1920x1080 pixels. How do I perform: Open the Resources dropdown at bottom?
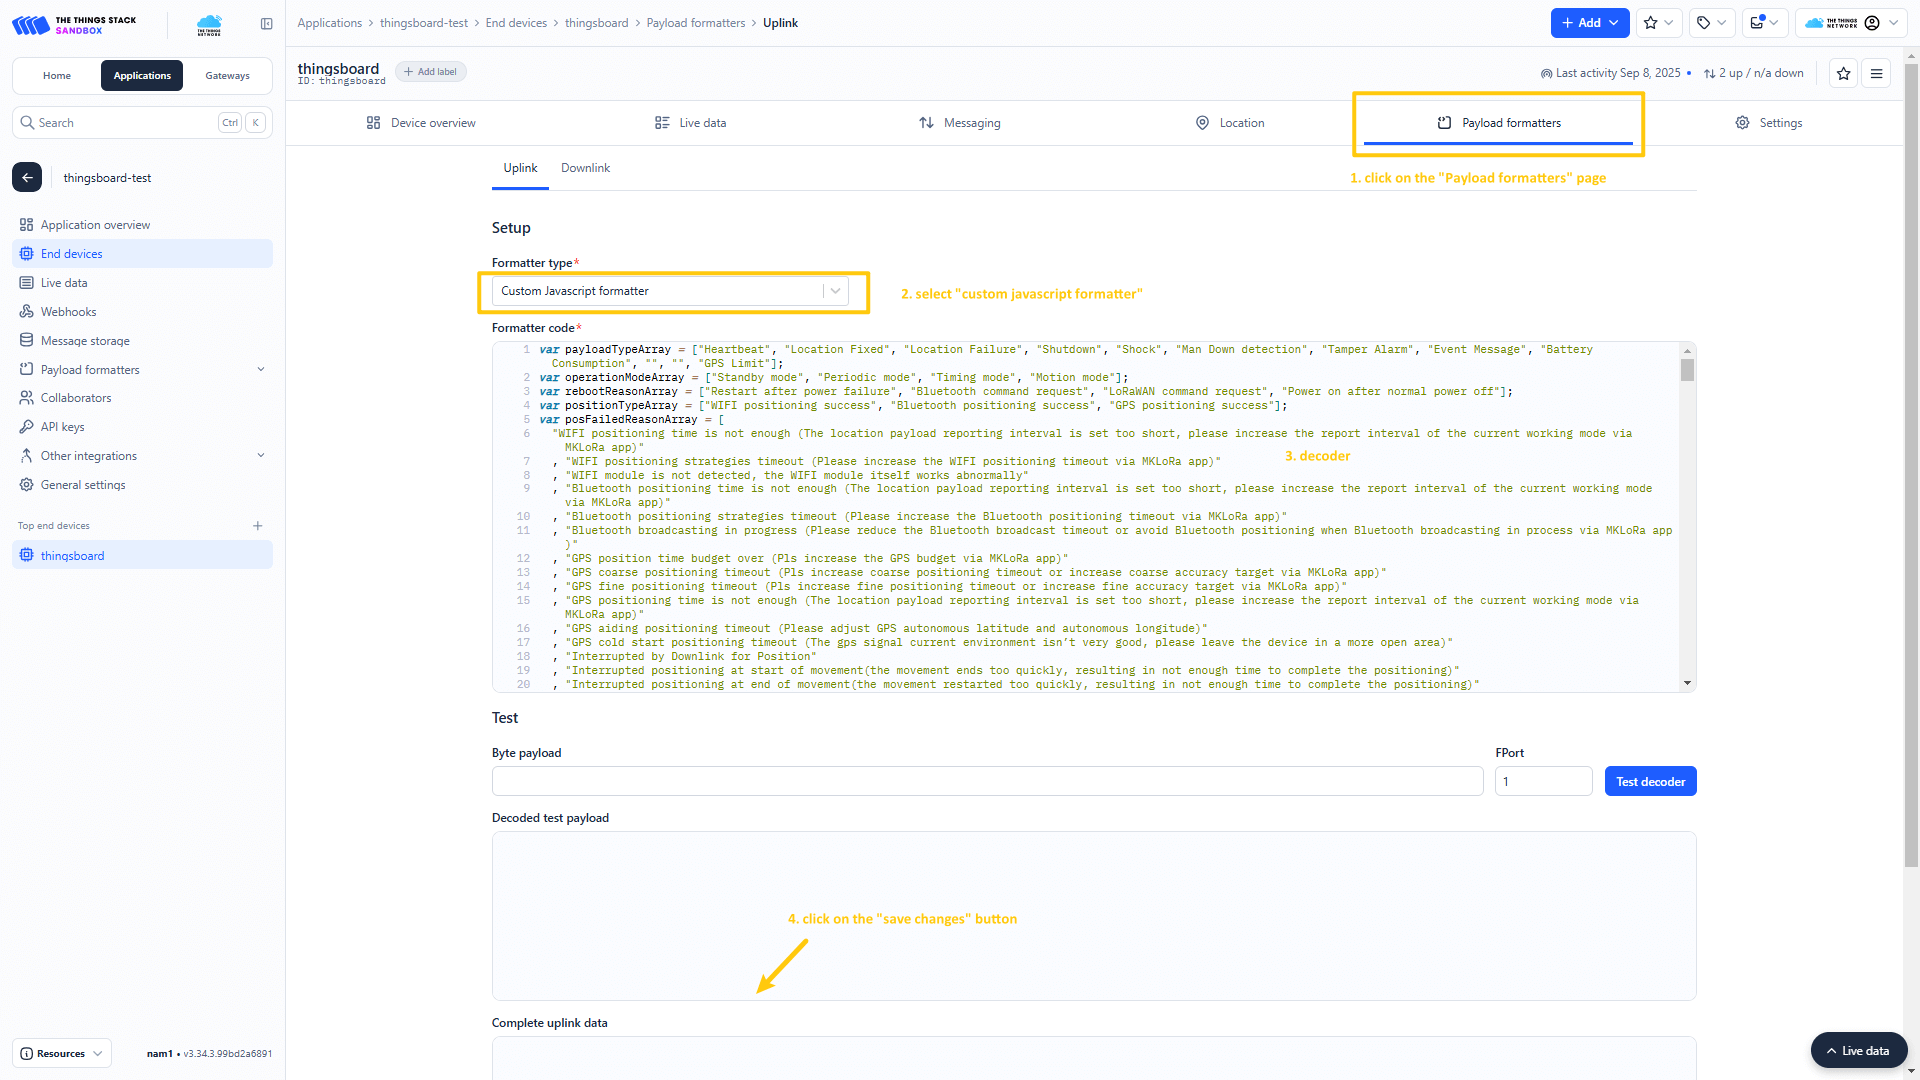(x=62, y=1053)
